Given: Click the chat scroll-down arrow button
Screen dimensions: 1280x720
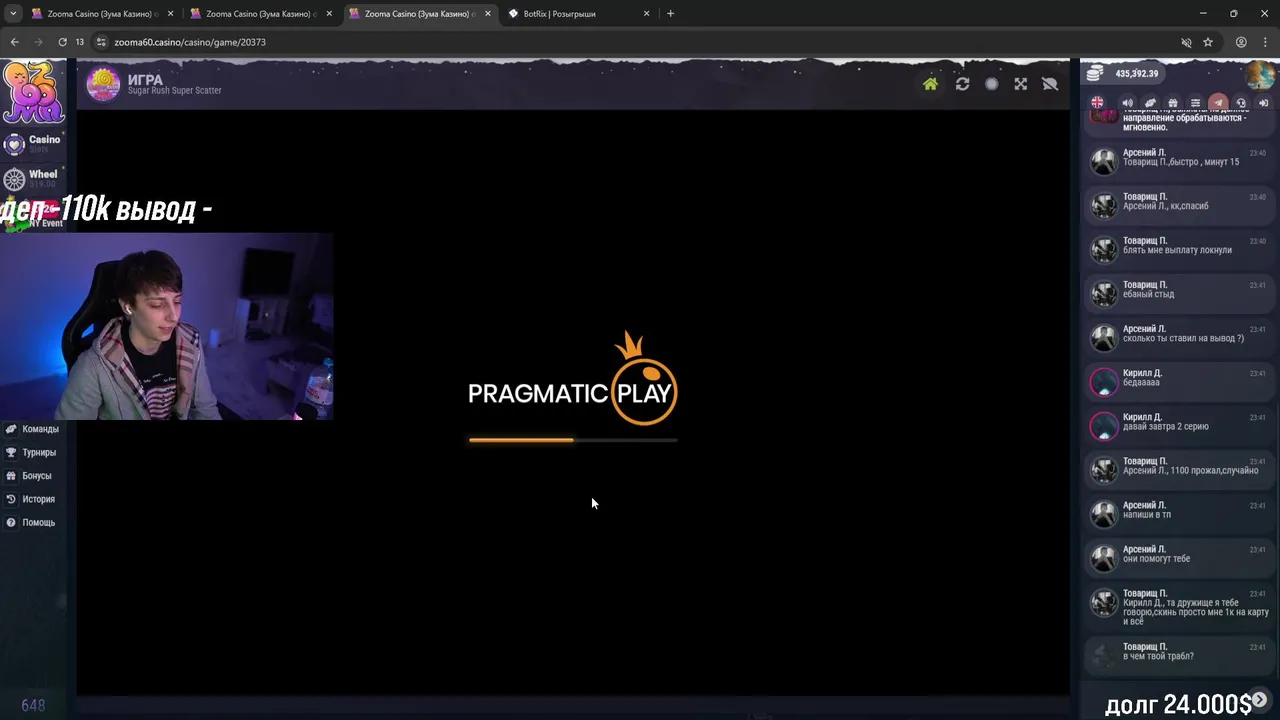Looking at the screenshot, I should [1260, 700].
